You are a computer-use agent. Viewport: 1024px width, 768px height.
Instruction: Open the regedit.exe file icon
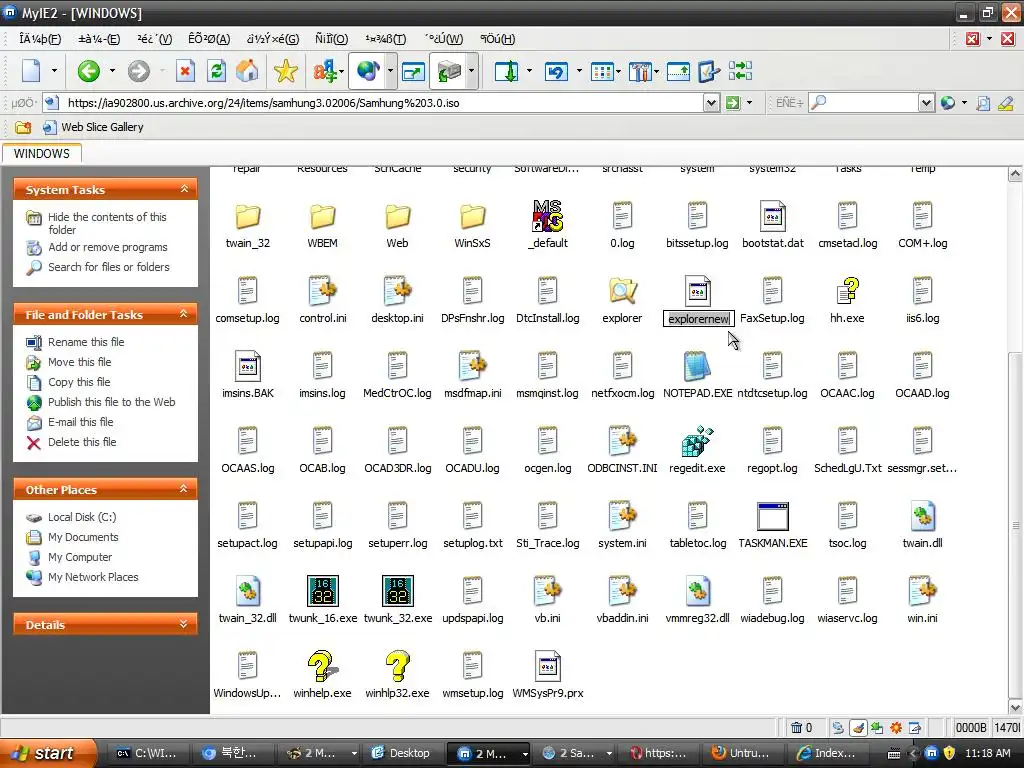pos(697,441)
